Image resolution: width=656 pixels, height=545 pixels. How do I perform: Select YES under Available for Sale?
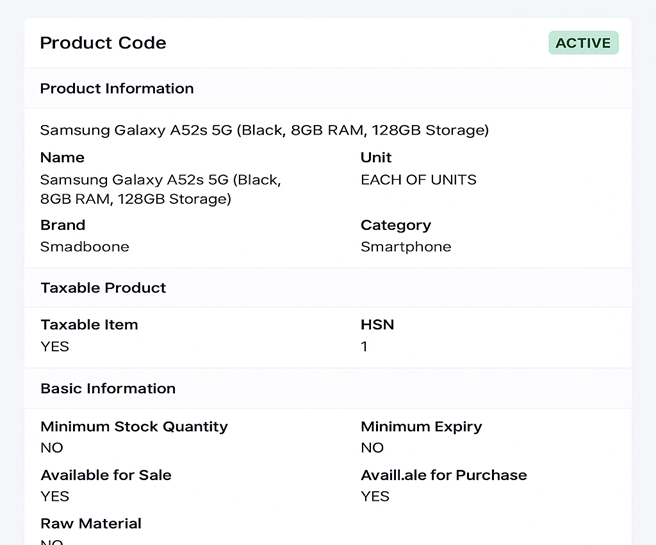point(55,496)
